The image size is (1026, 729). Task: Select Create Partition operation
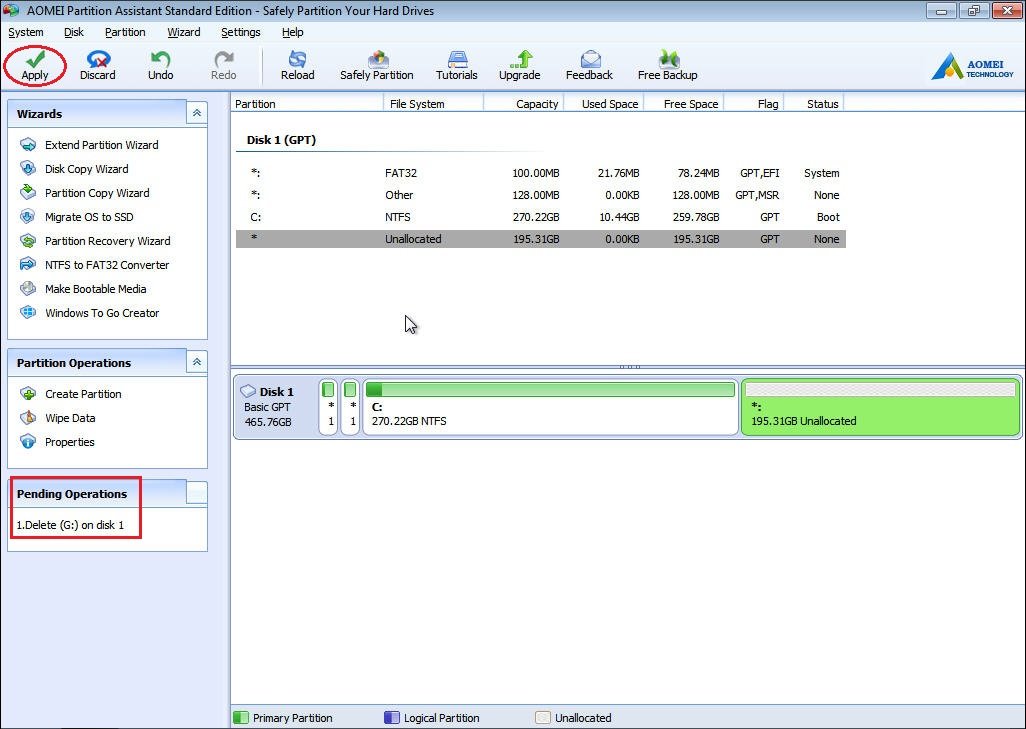[83, 394]
